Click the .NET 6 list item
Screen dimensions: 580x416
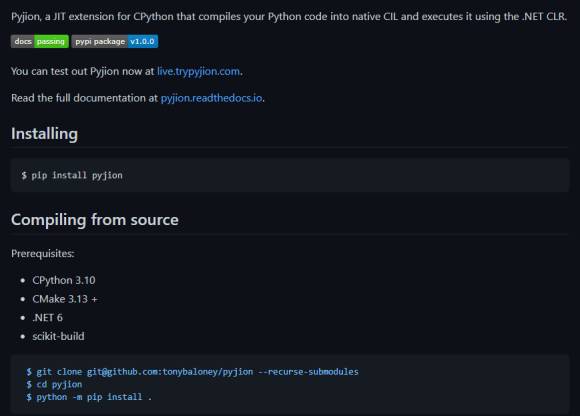[x=47, y=318]
